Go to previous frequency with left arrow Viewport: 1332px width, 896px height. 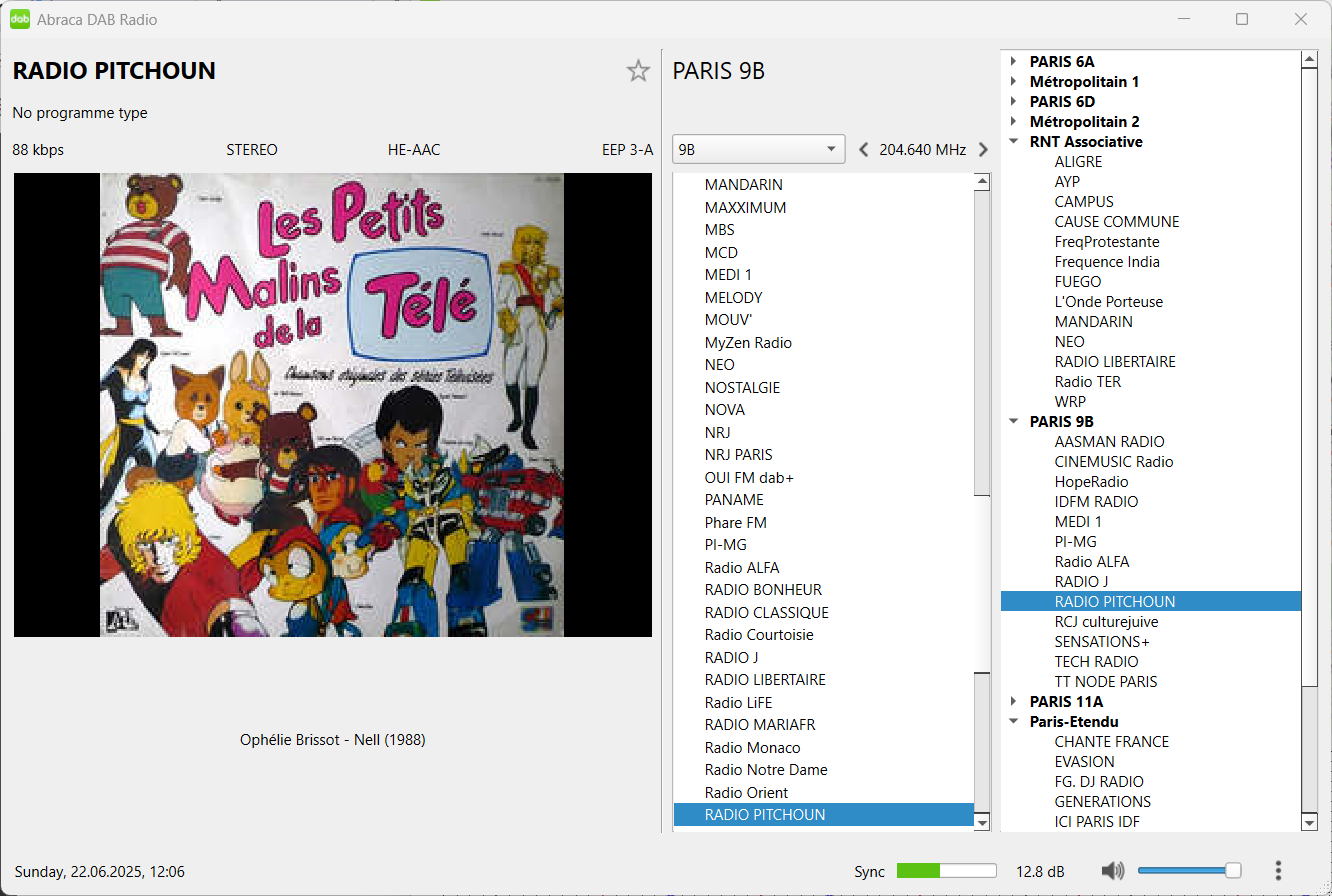pos(864,150)
